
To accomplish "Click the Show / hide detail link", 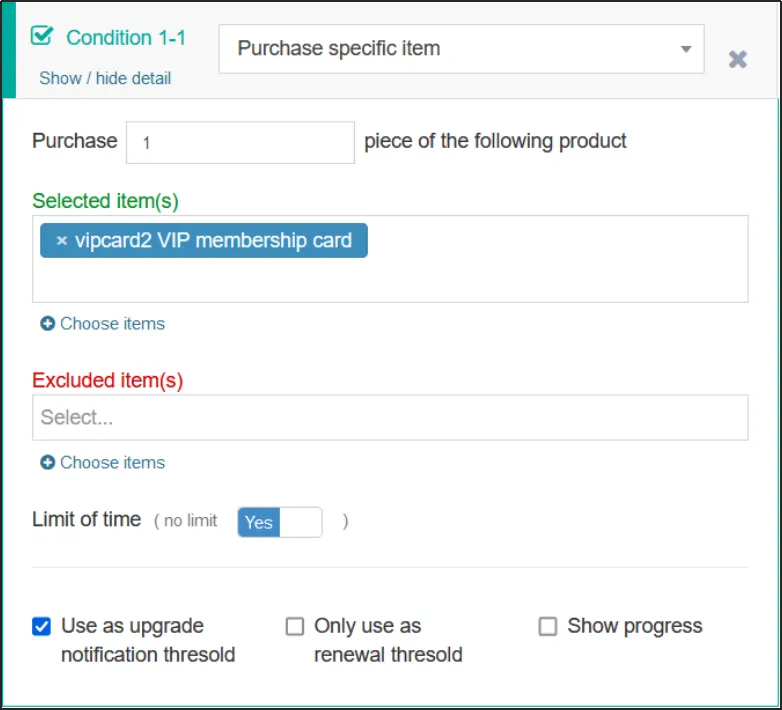I will tap(105, 78).
